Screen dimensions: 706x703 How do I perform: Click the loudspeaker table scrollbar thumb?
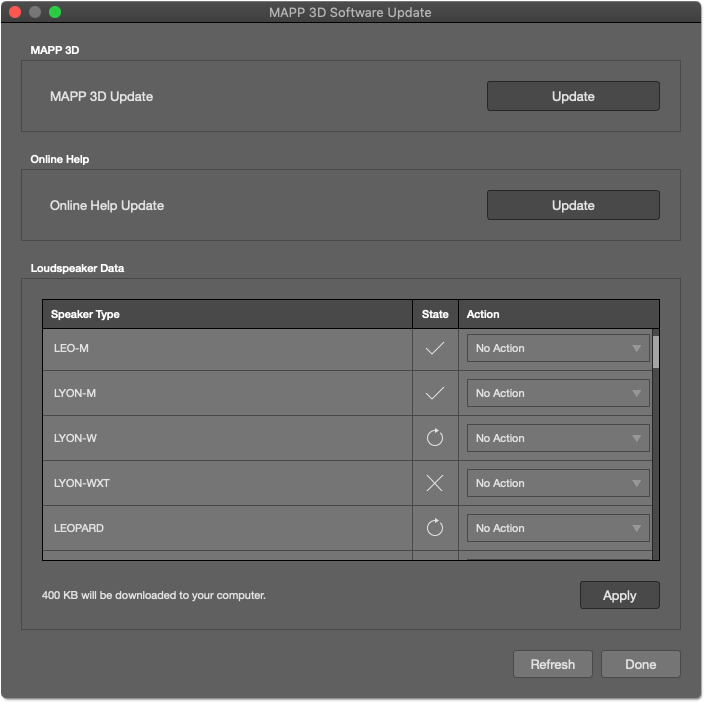coord(656,352)
